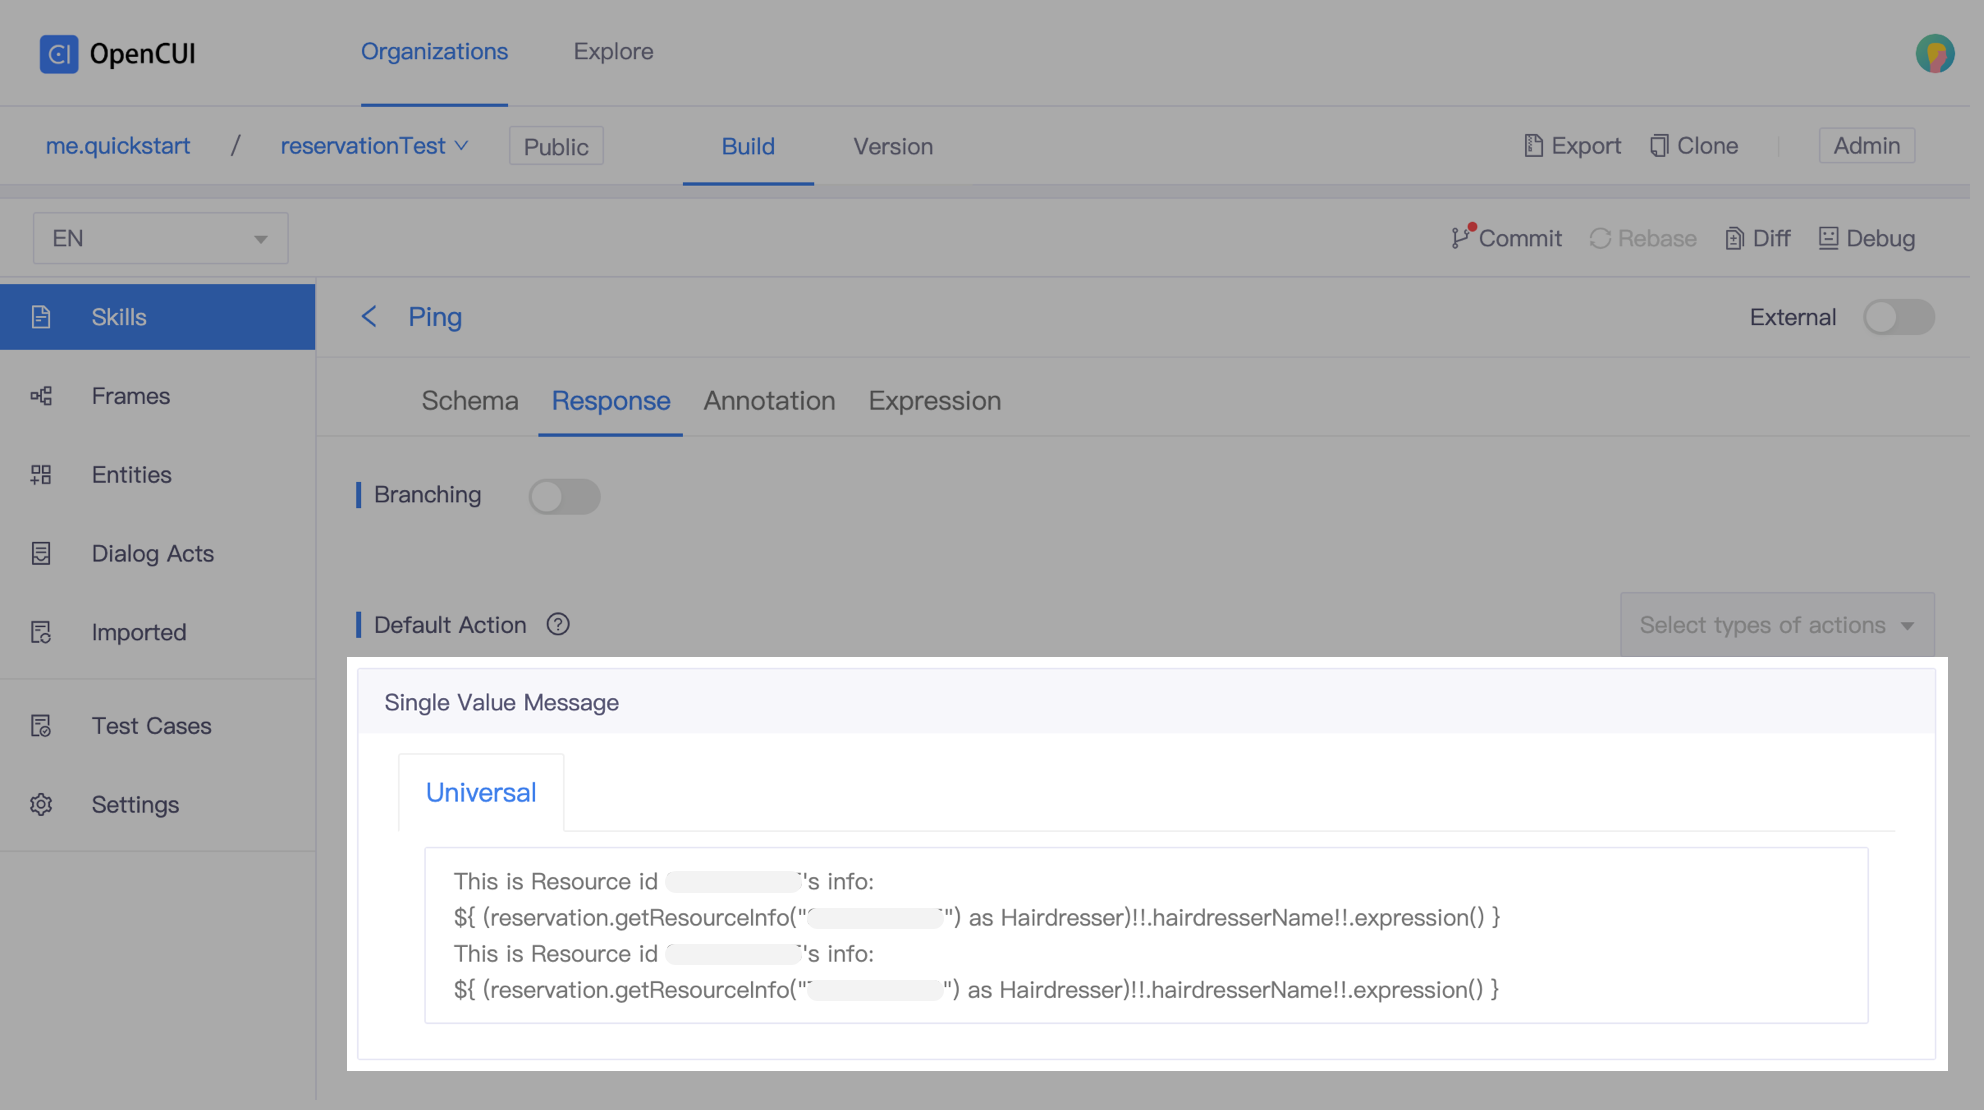Screen dimensions: 1984x1110
Task: Select the Test Cases icon
Action: coord(41,725)
